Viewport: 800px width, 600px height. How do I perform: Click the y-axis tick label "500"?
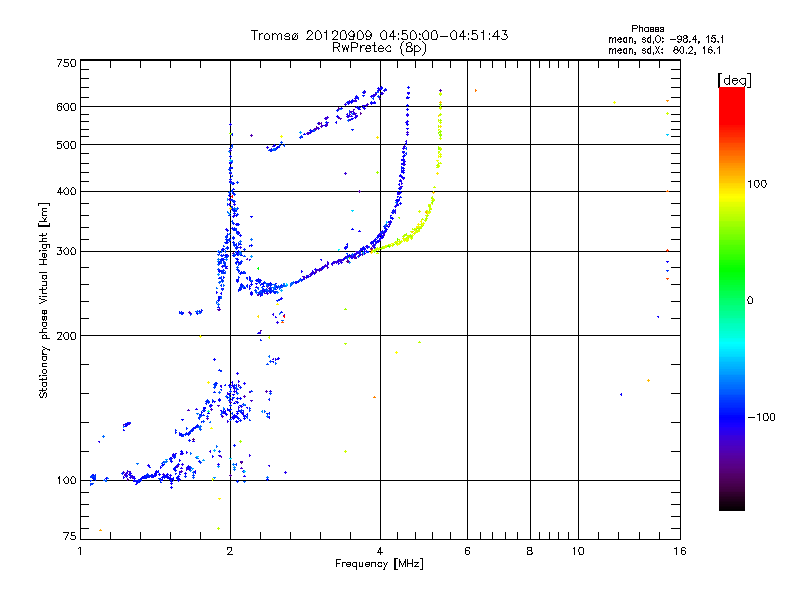click(x=66, y=145)
